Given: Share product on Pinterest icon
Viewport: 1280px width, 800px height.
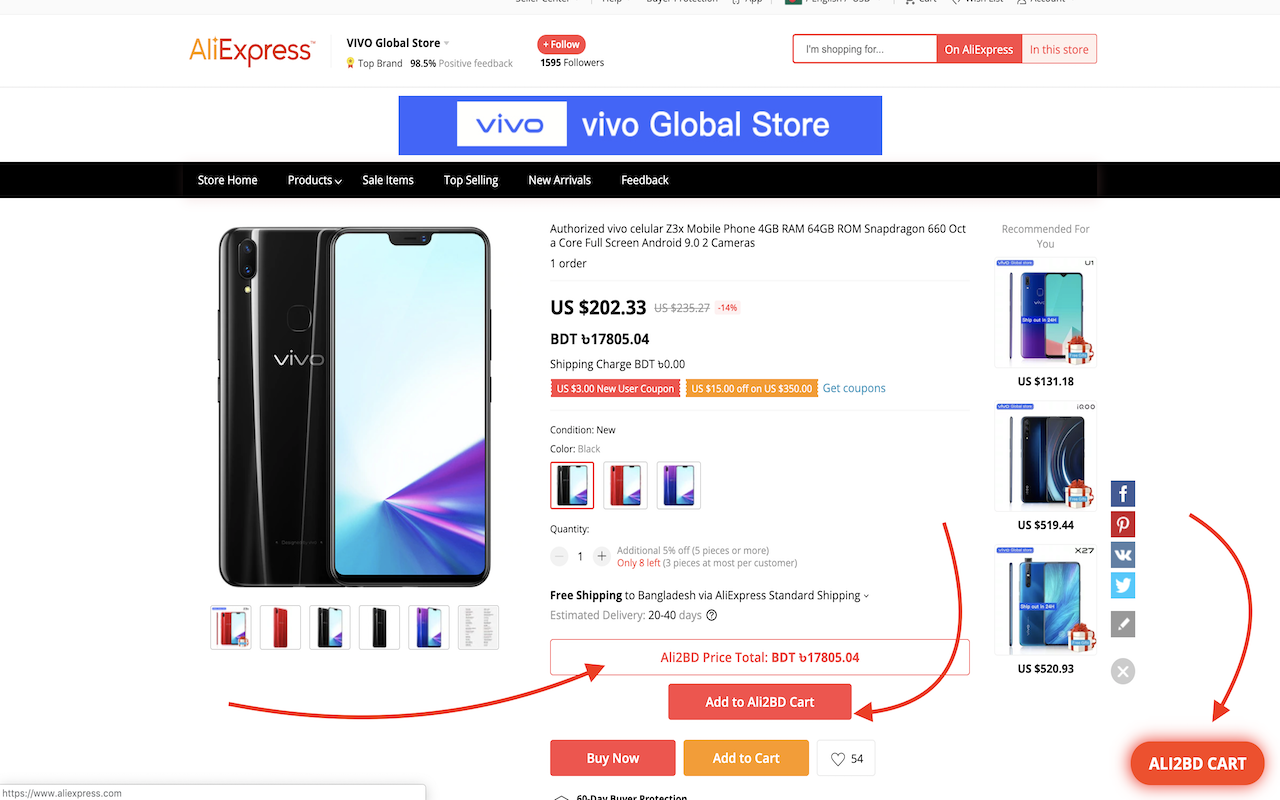Looking at the screenshot, I should [x=1123, y=525].
